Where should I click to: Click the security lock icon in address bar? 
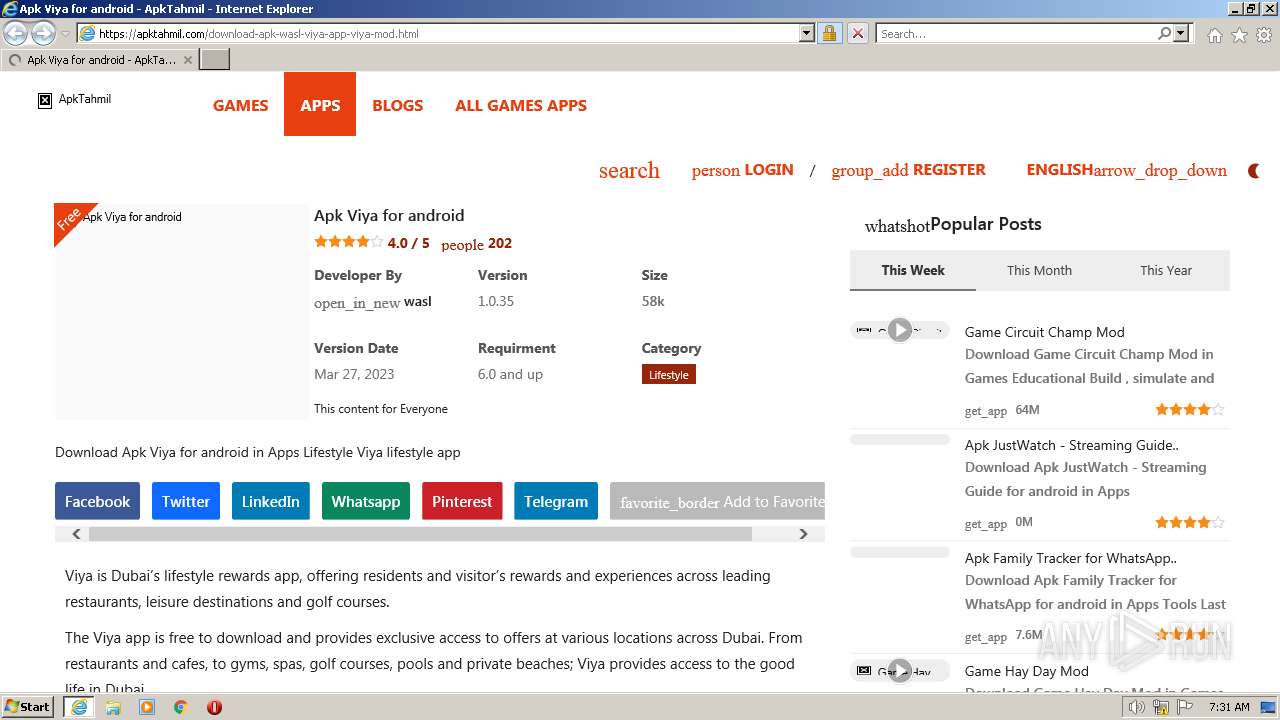[x=829, y=33]
